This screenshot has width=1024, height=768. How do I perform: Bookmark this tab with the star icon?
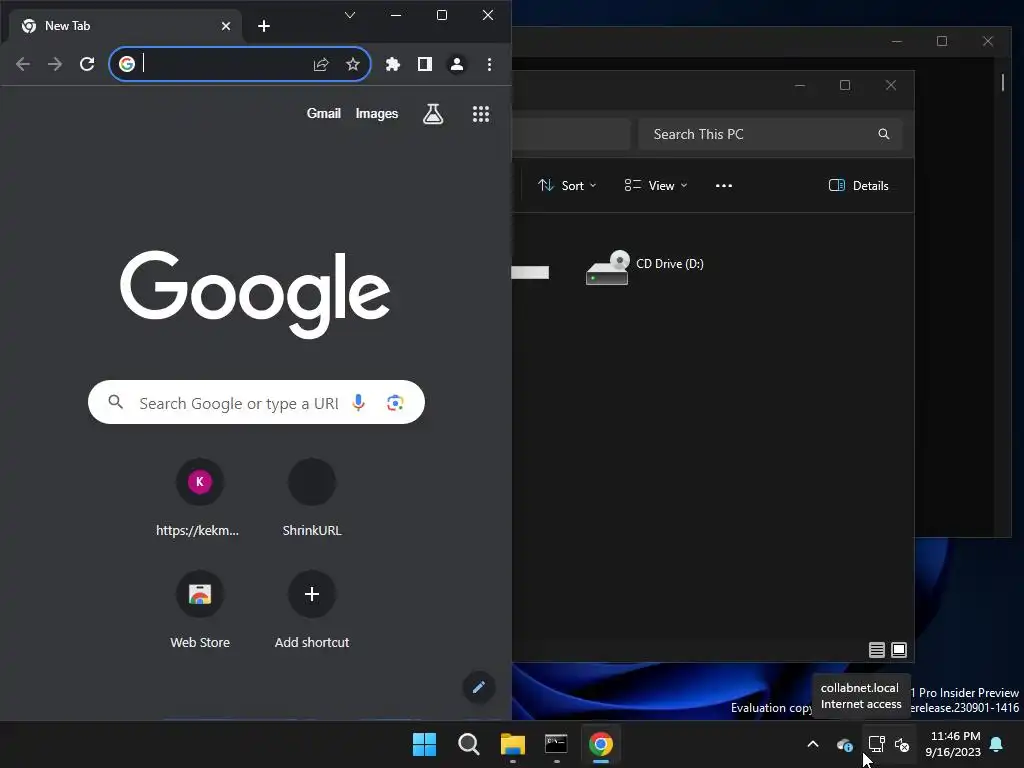[x=353, y=64]
